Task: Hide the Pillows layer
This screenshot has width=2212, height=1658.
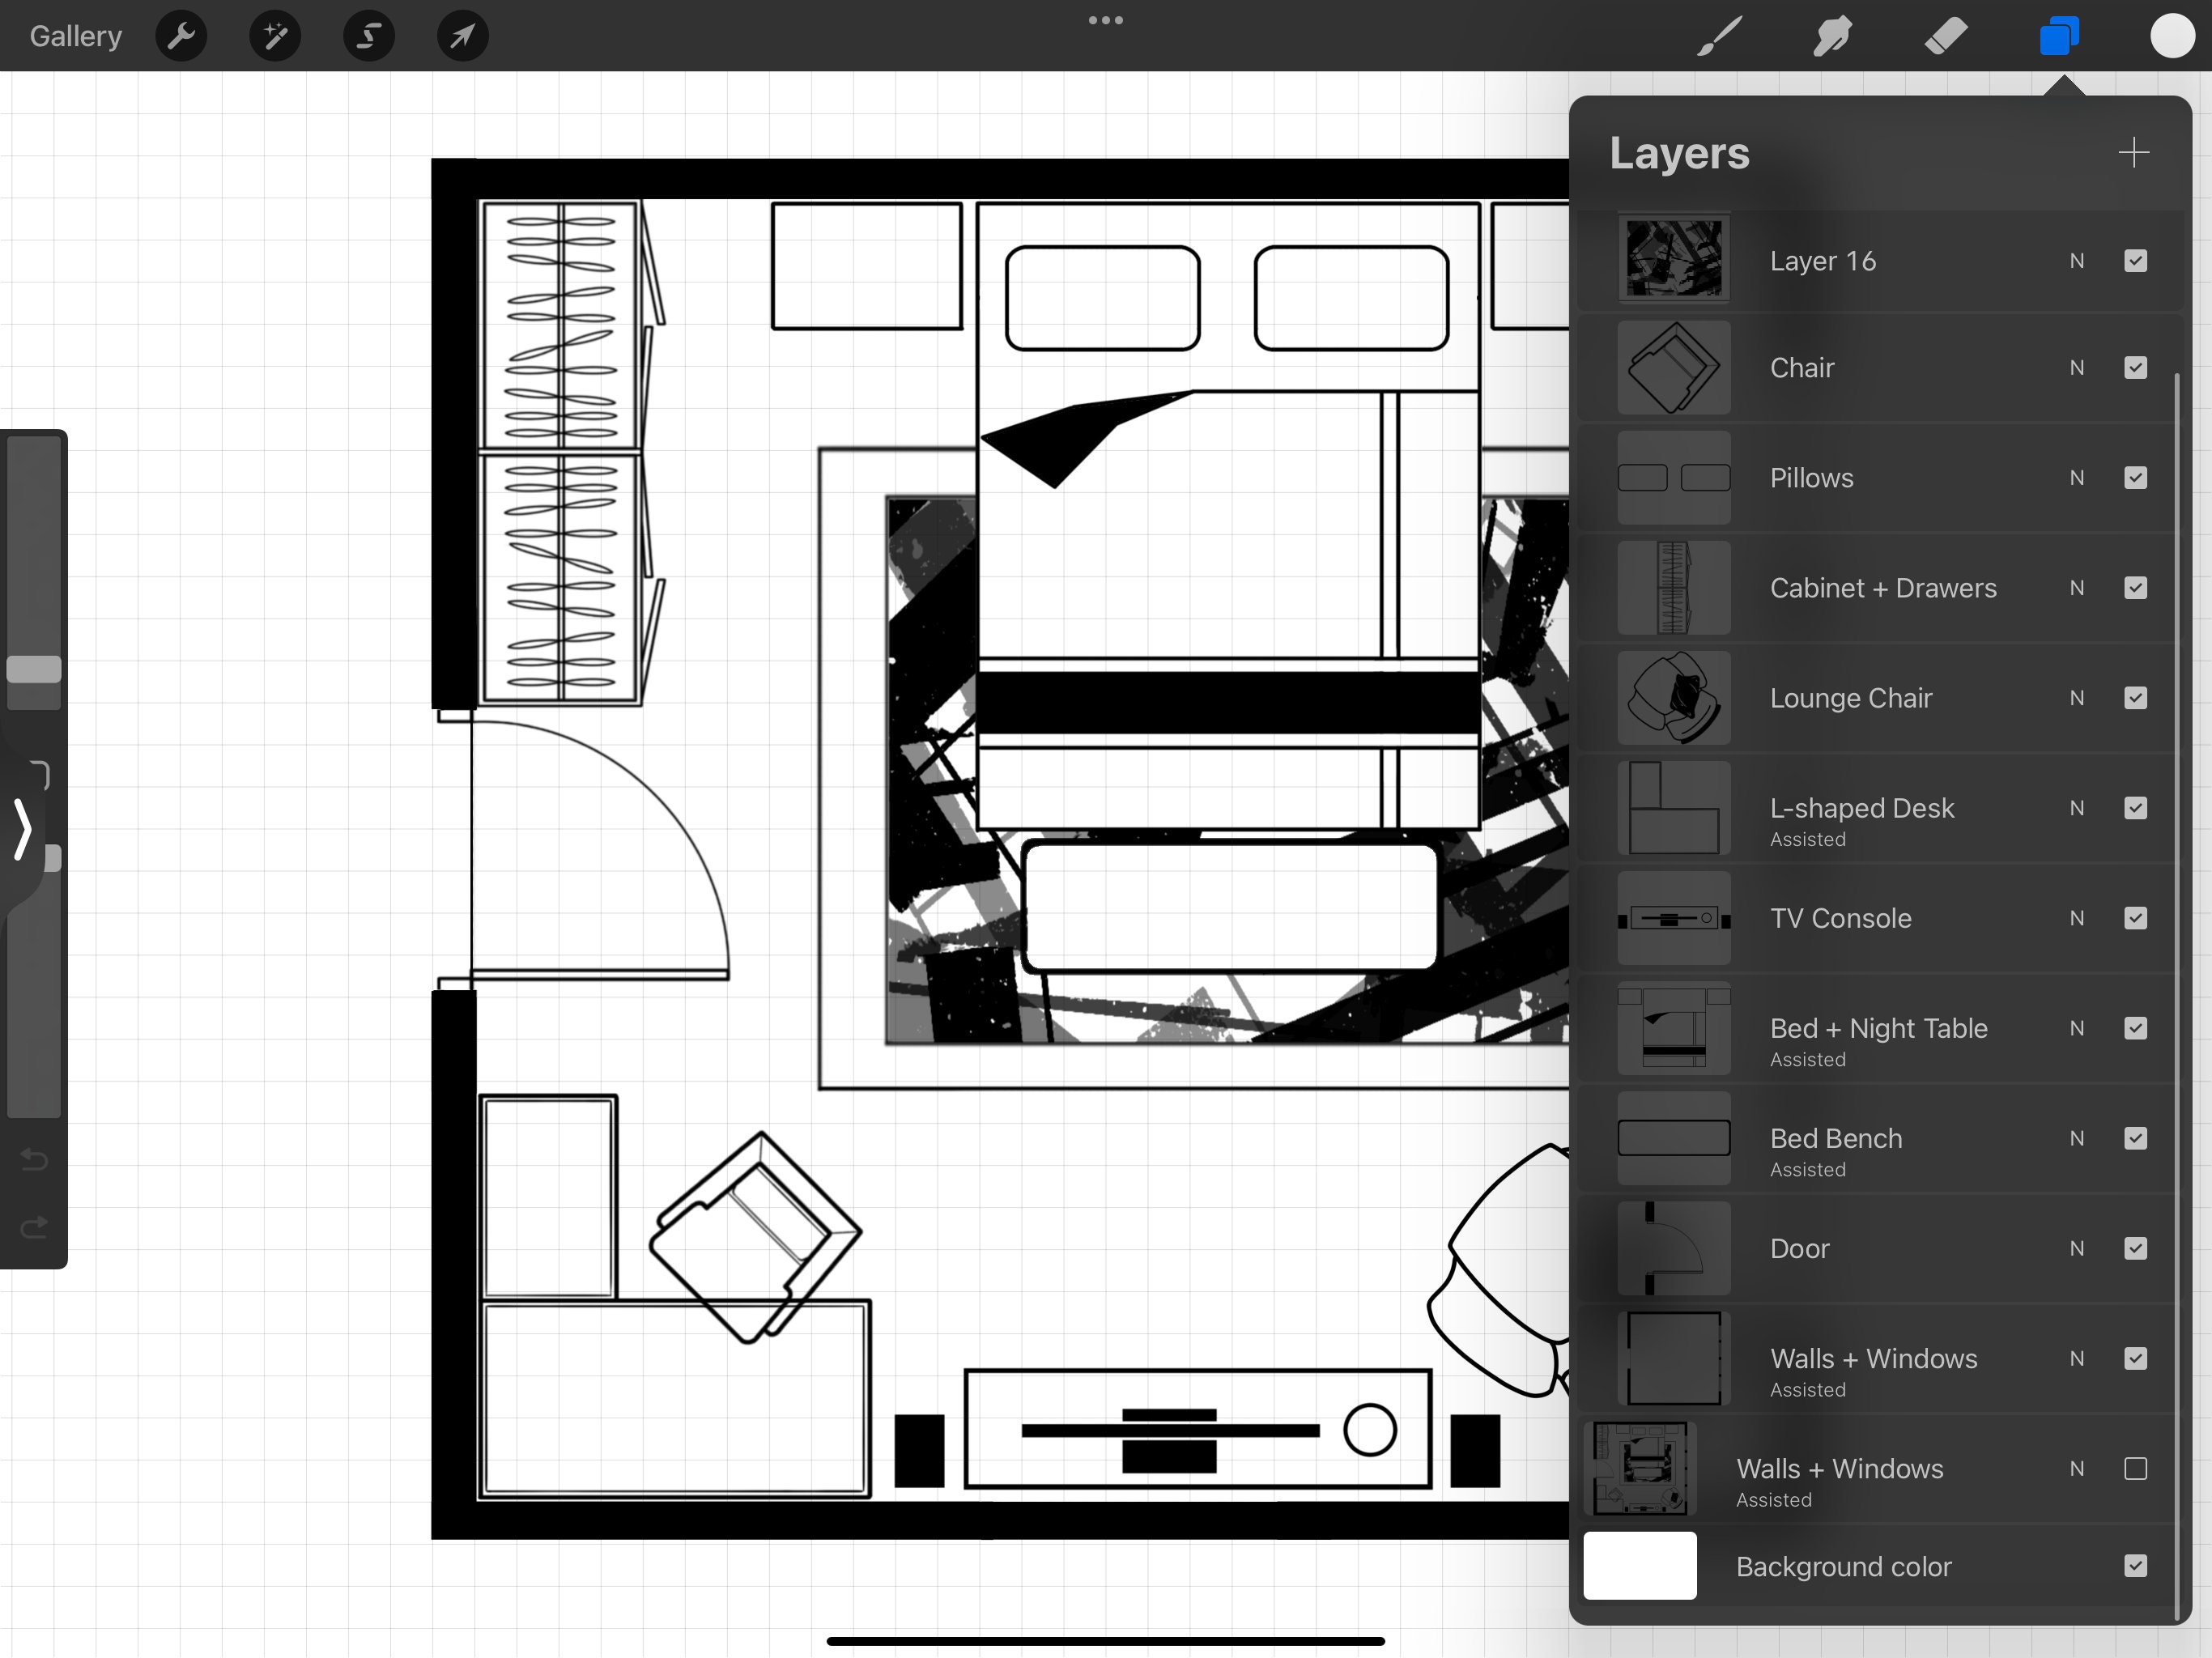Action: tap(2136, 478)
